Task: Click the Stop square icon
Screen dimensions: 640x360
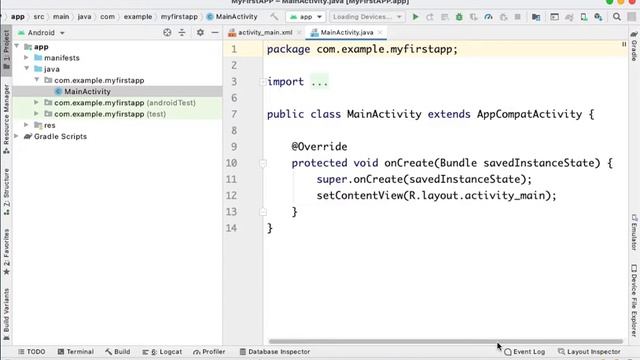Action: tap(518, 17)
